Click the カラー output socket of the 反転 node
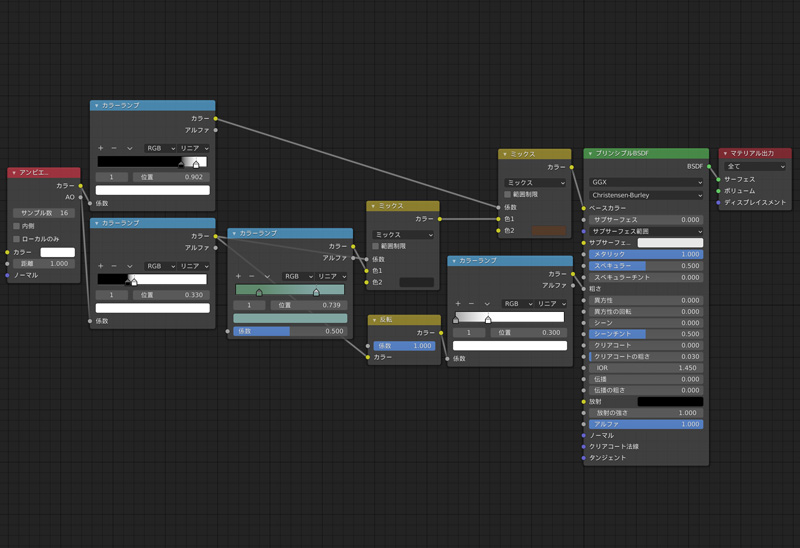The image size is (800, 548). [x=441, y=333]
